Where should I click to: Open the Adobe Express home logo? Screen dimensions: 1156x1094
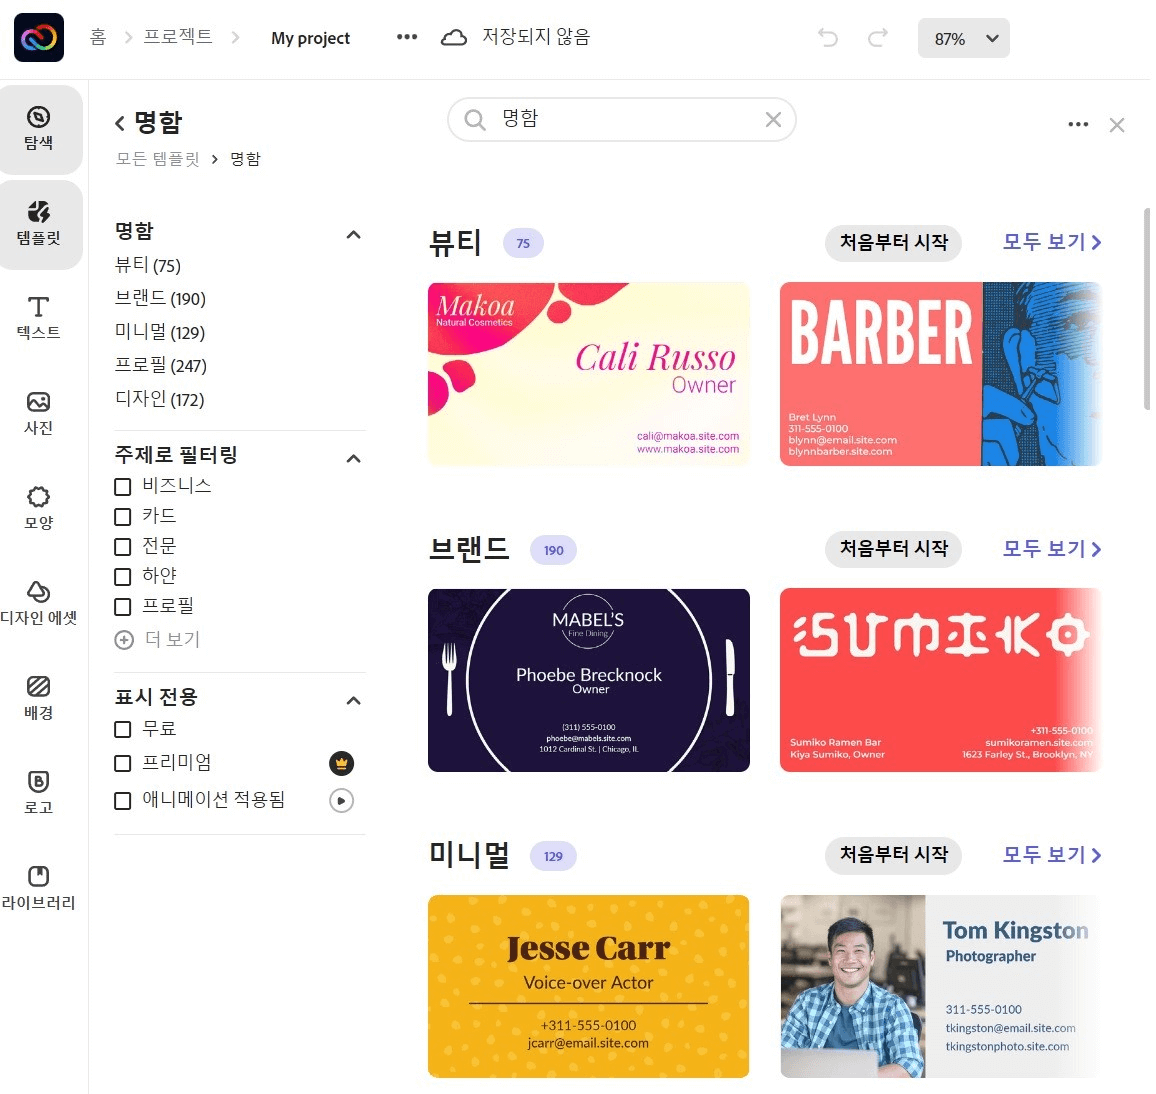(38, 38)
